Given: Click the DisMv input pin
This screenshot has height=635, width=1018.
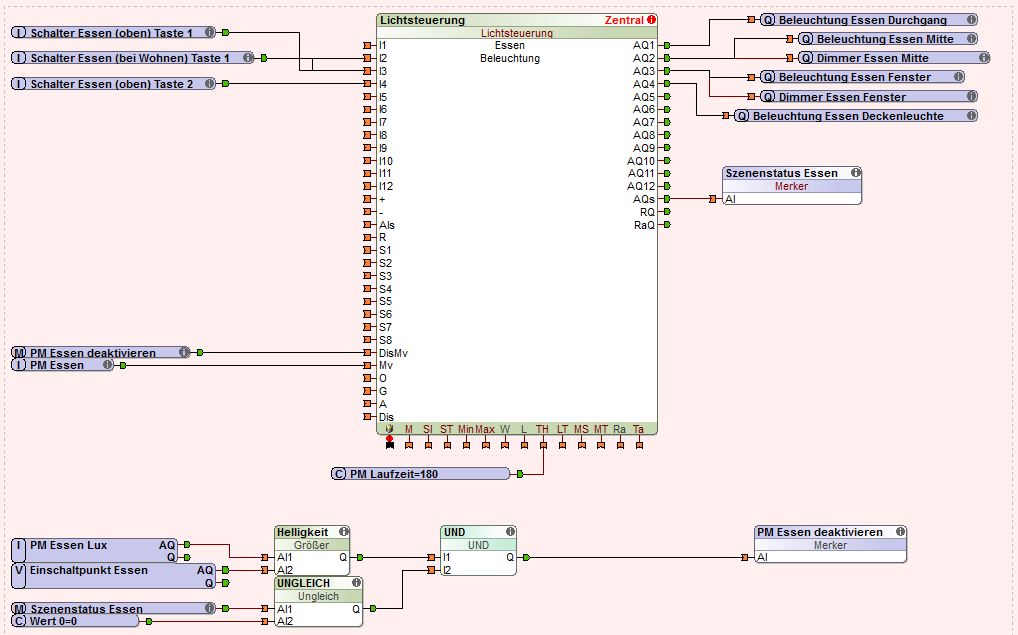Looking at the screenshot, I should (367, 353).
